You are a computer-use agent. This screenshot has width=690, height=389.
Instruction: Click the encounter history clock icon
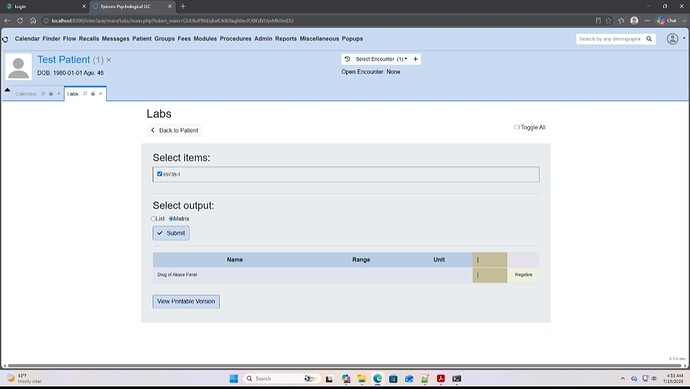click(347, 59)
